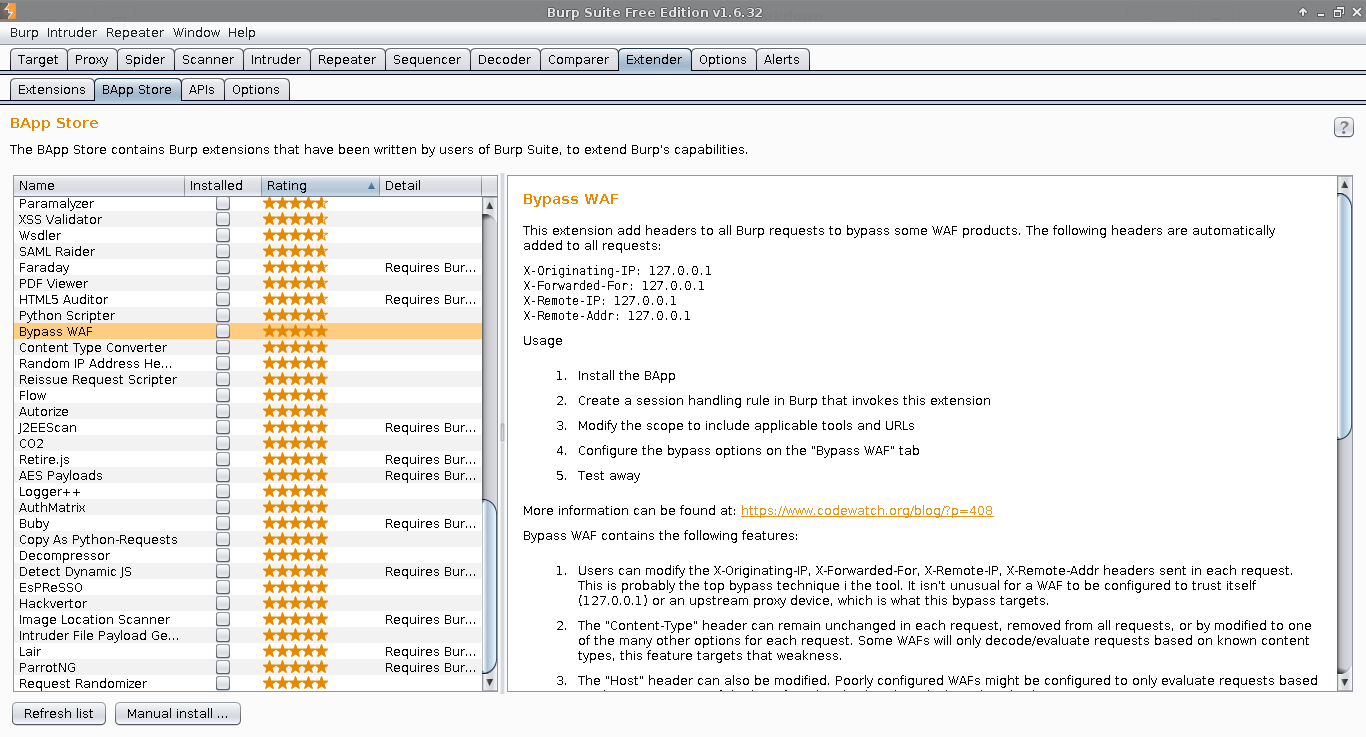Image resolution: width=1366 pixels, height=737 pixels.
Task: Select the HTML5 Auditor extension row
Action: pos(248,299)
